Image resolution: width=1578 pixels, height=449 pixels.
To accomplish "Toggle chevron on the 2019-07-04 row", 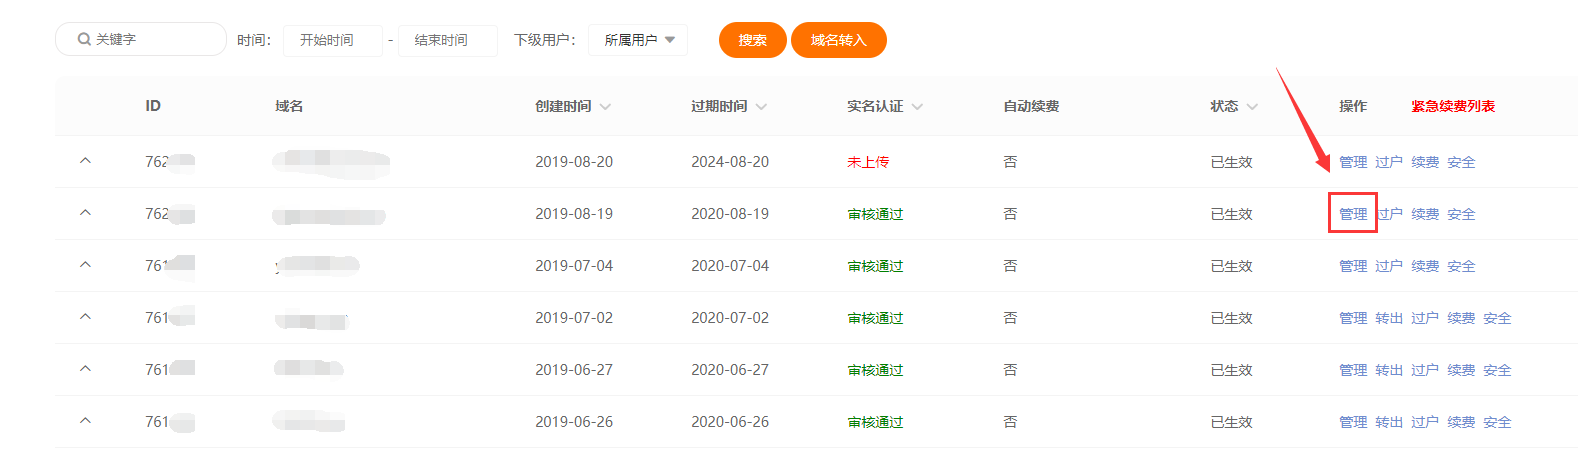I will click(x=85, y=264).
